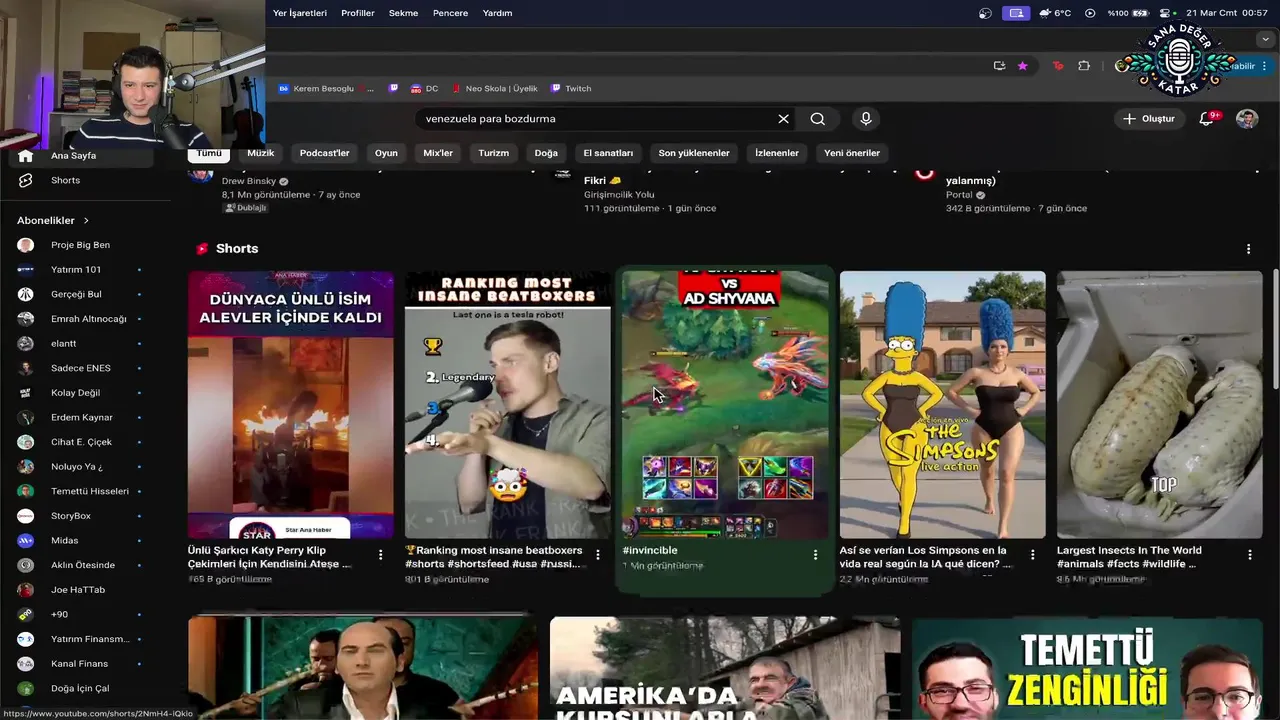The height and width of the screenshot is (720, 1280).
Task: Play the Katy Perry fire Short thumbnail
Action: click(x=291, y=405)
